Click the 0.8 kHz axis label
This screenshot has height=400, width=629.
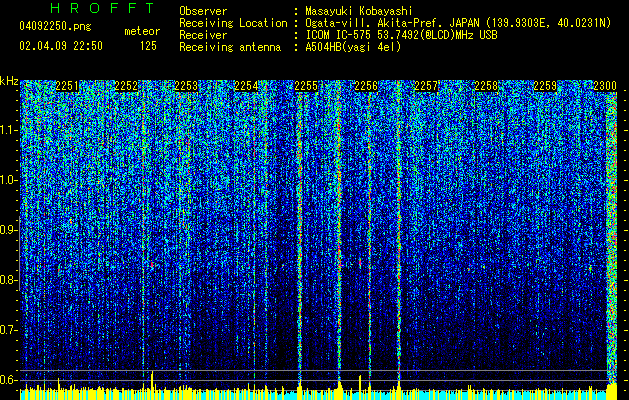tap(9, 280)
